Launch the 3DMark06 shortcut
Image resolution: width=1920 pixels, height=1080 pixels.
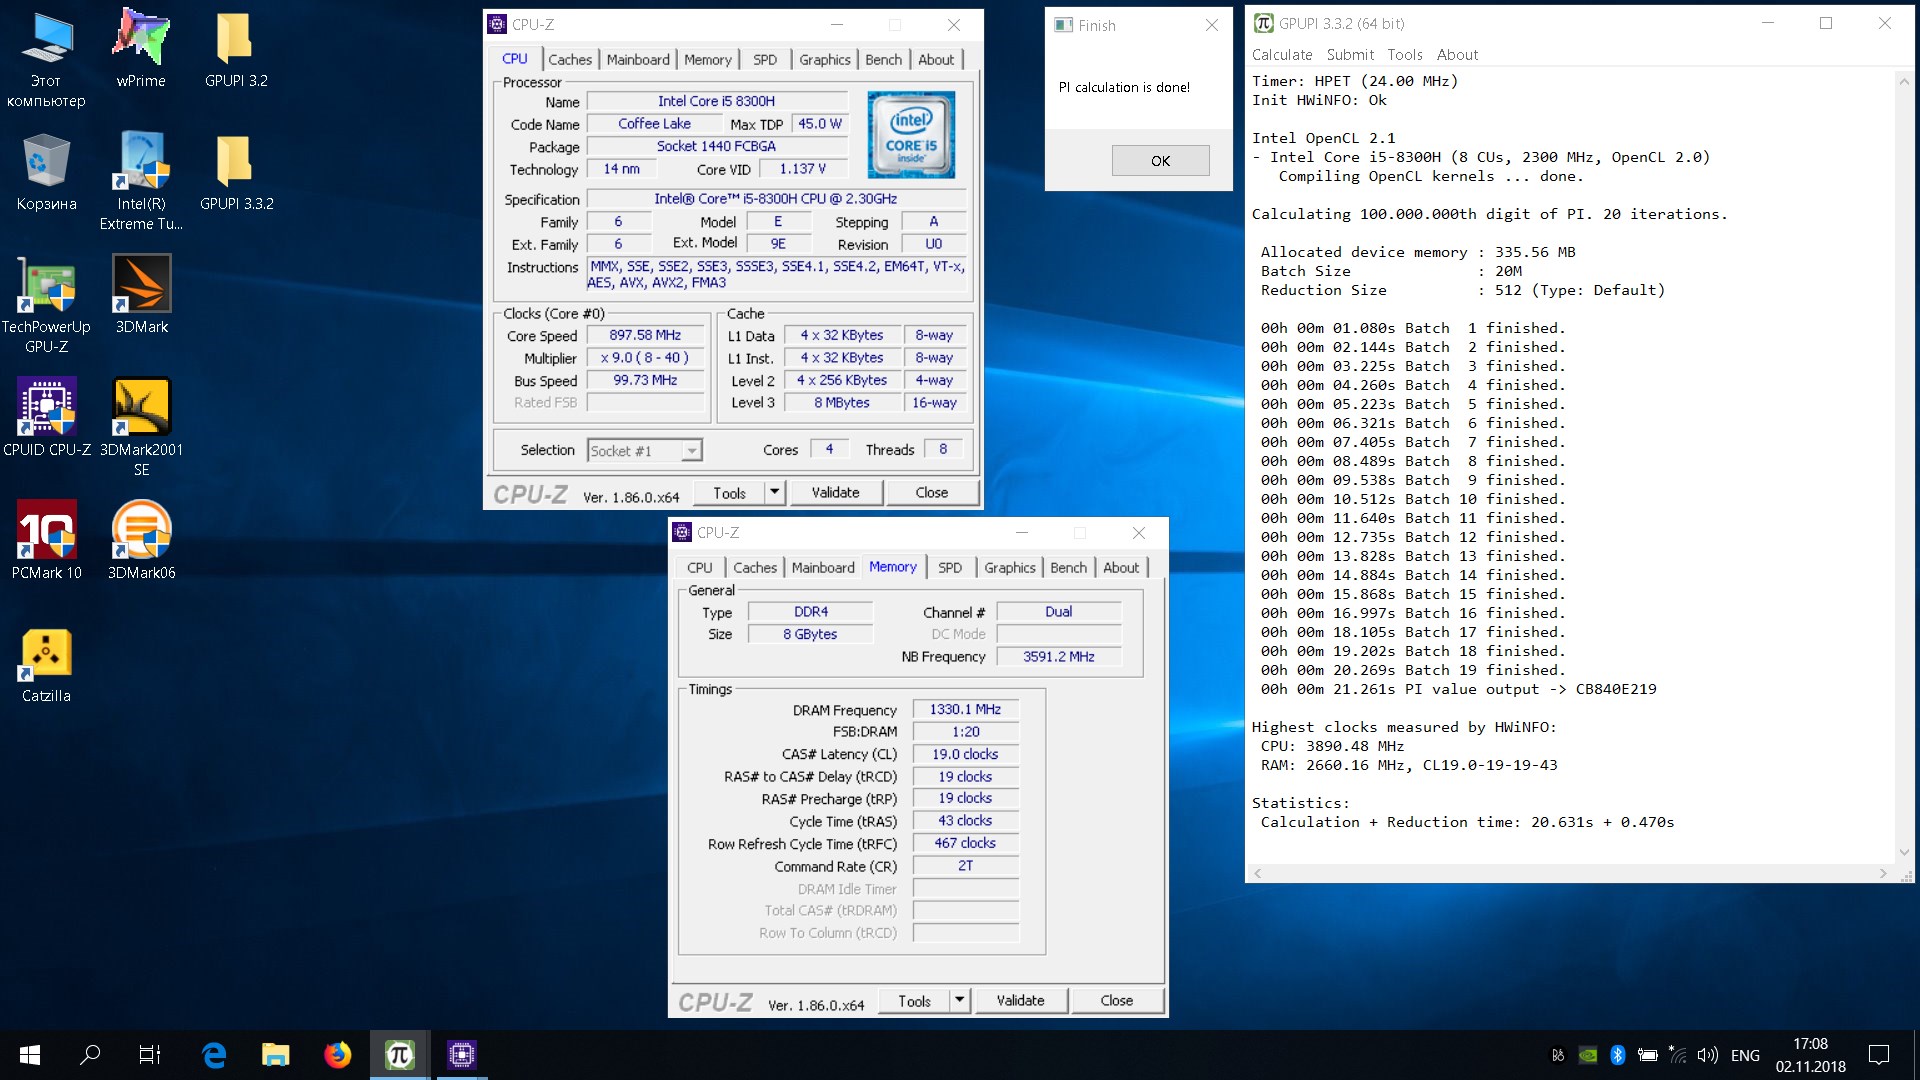point(141,540)
